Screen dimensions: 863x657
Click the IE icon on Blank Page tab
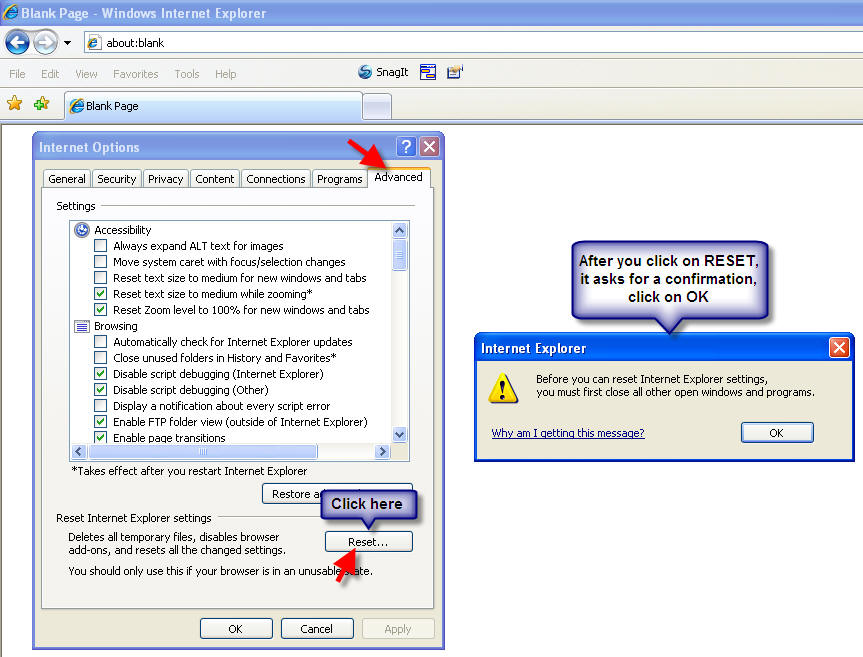click(x=77, y=106)
